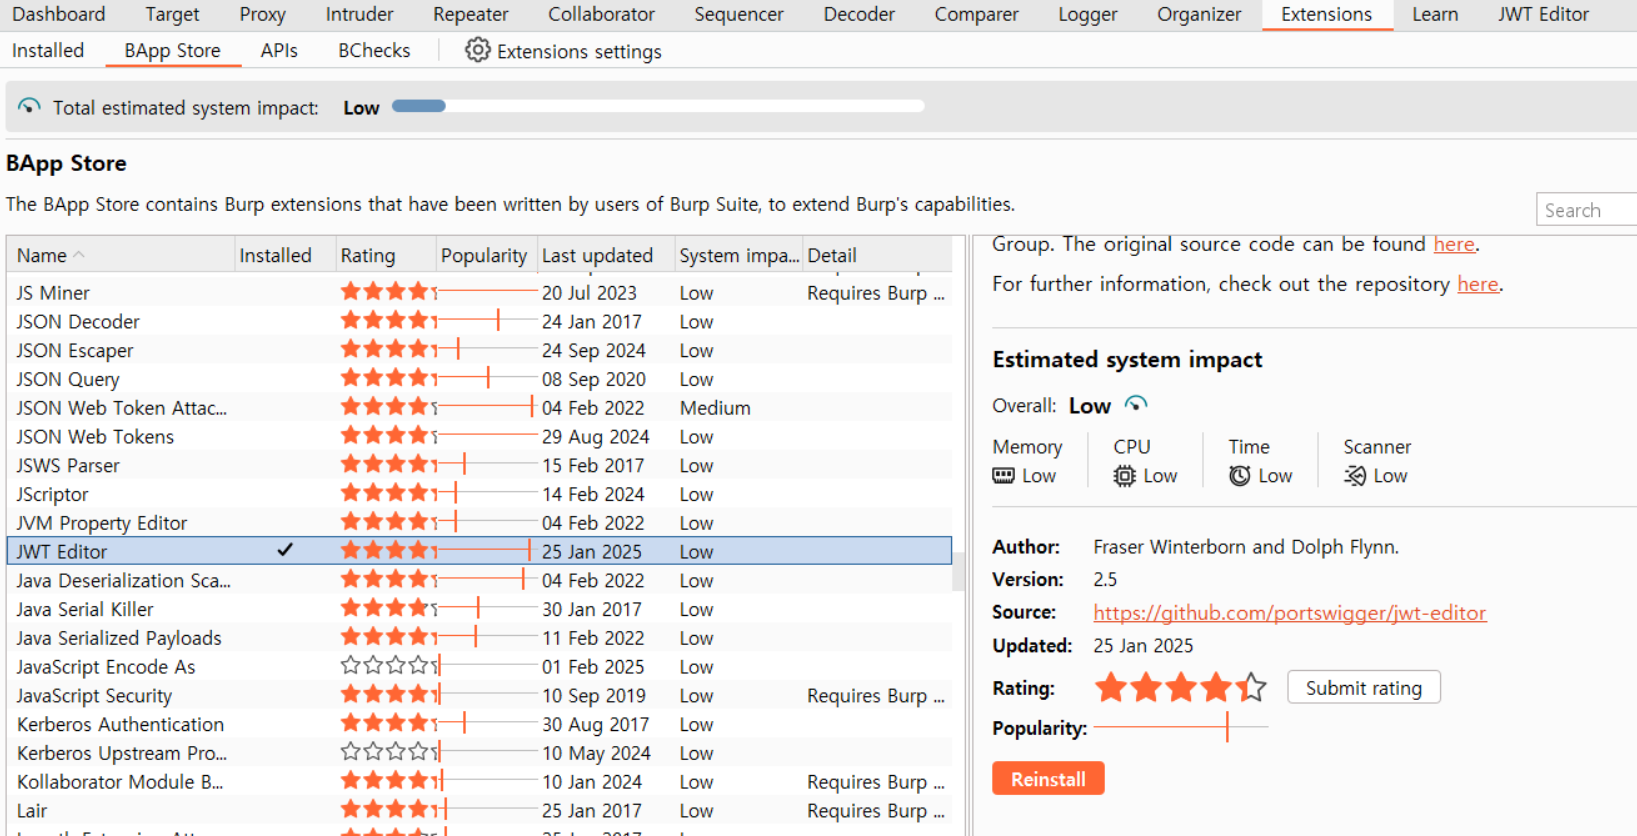Select the BApp Store sub-tab
1637x836 pixels.
click(x=172, y=50)
